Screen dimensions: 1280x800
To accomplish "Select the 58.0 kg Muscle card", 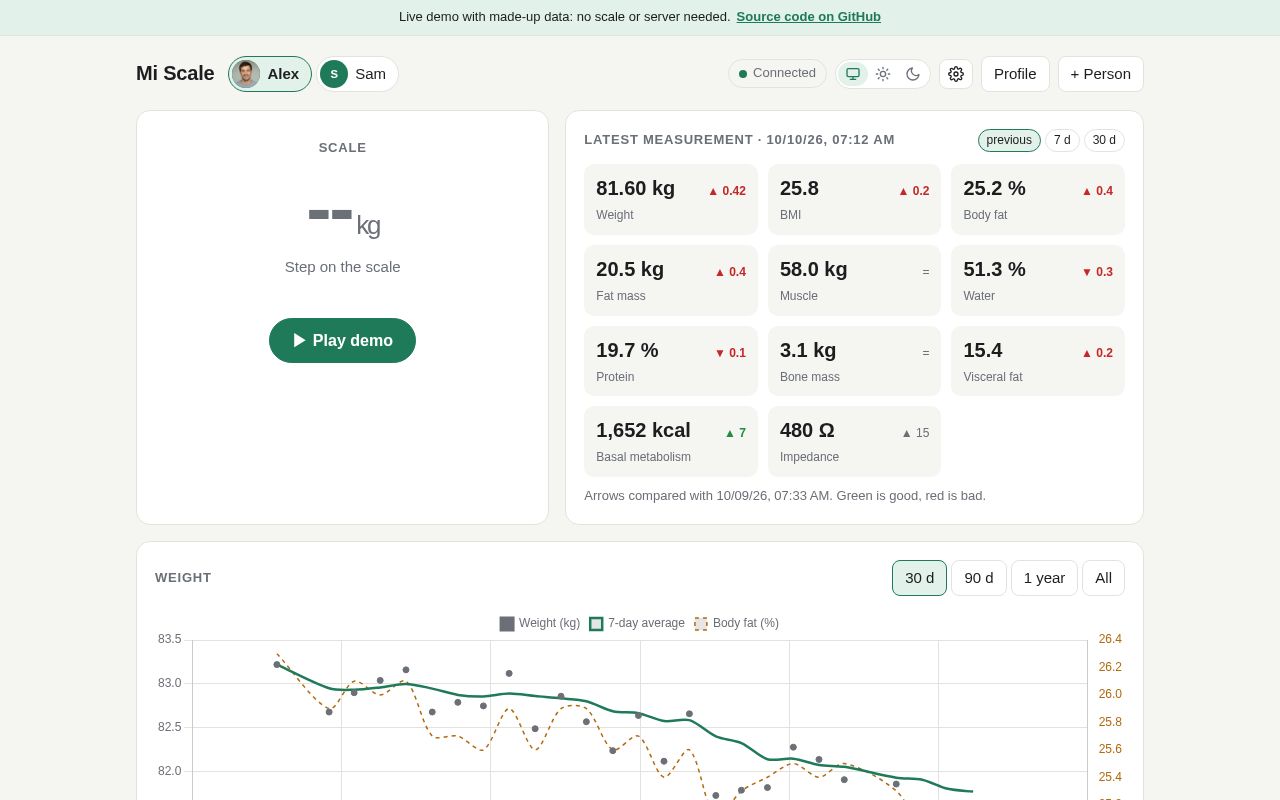I will click(x=854, y=280).
